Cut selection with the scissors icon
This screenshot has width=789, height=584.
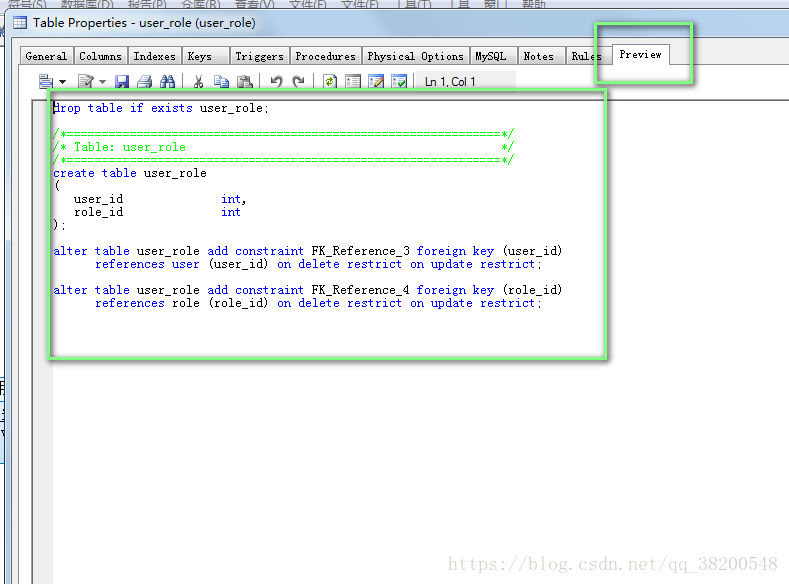tap(198, 81)
